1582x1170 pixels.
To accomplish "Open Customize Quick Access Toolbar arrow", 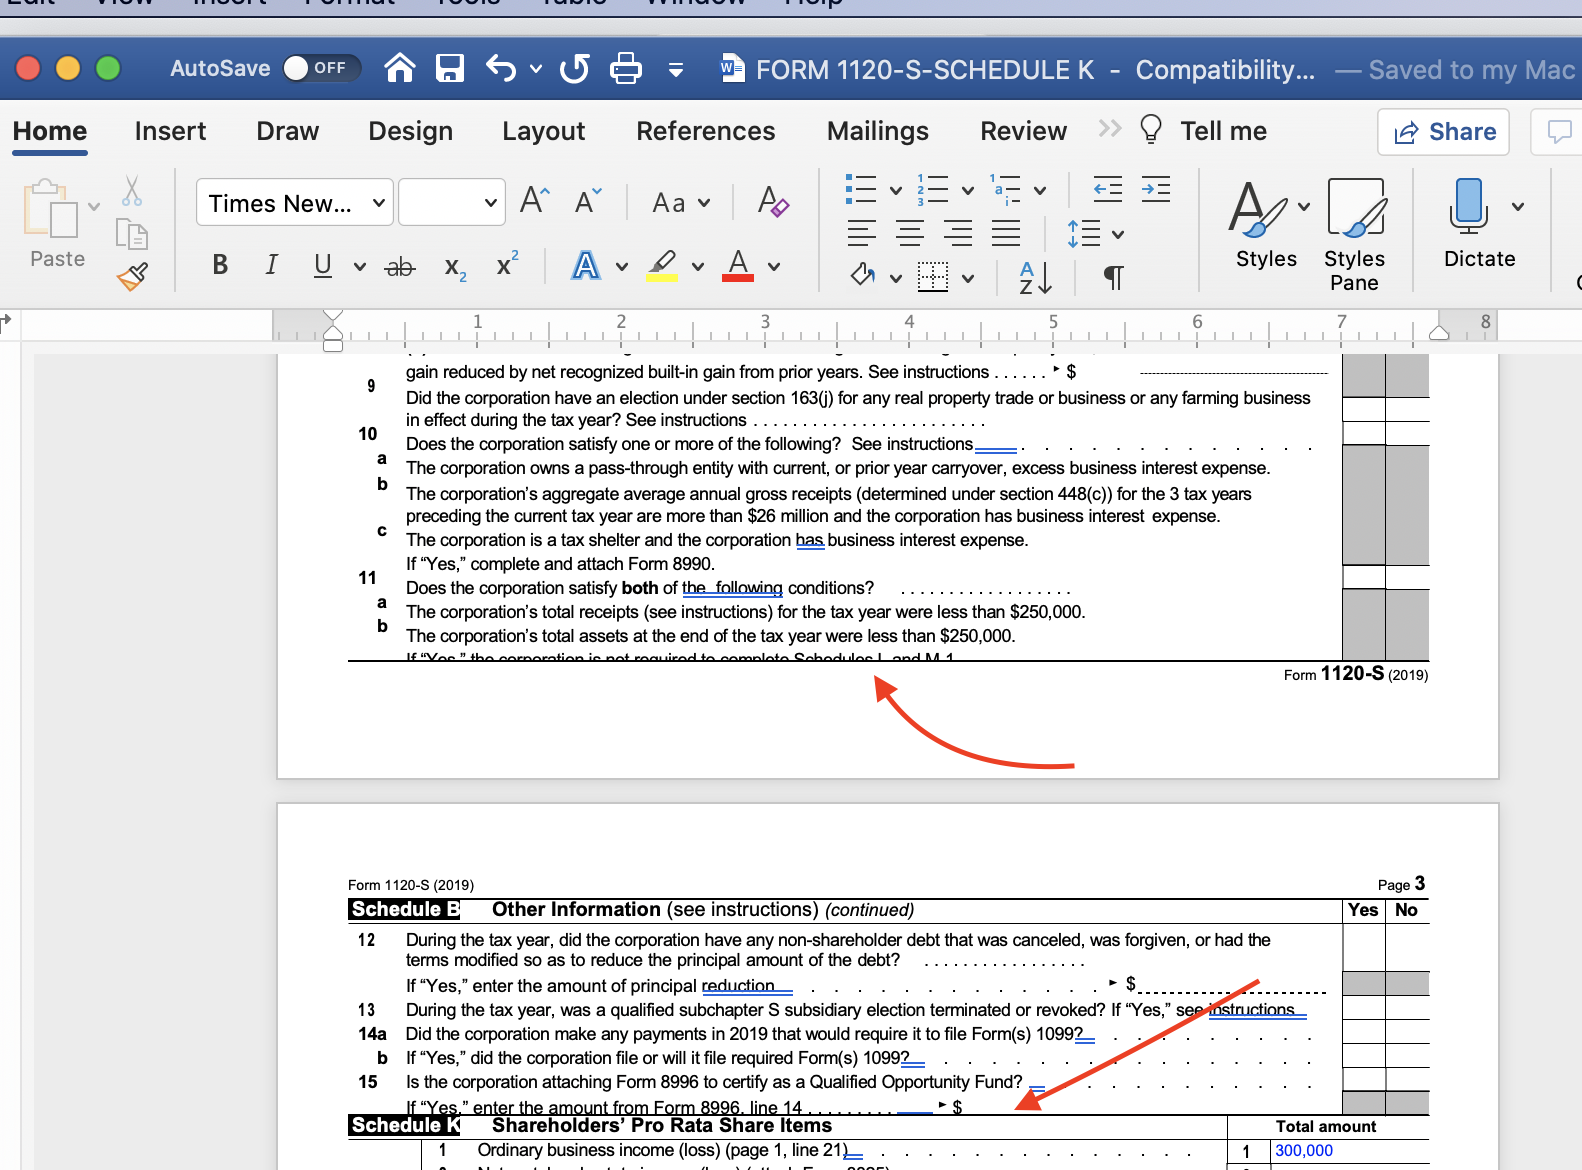I will click(x=676, y=69).
